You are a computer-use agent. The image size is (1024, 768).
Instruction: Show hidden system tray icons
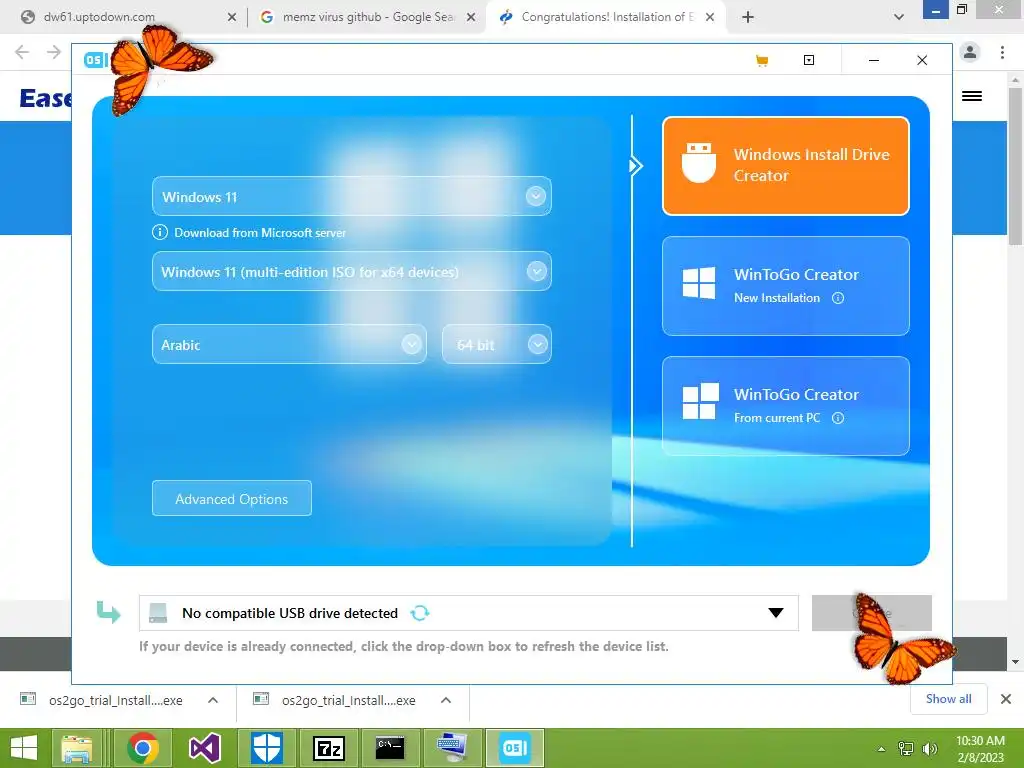[x=881, y=749]
